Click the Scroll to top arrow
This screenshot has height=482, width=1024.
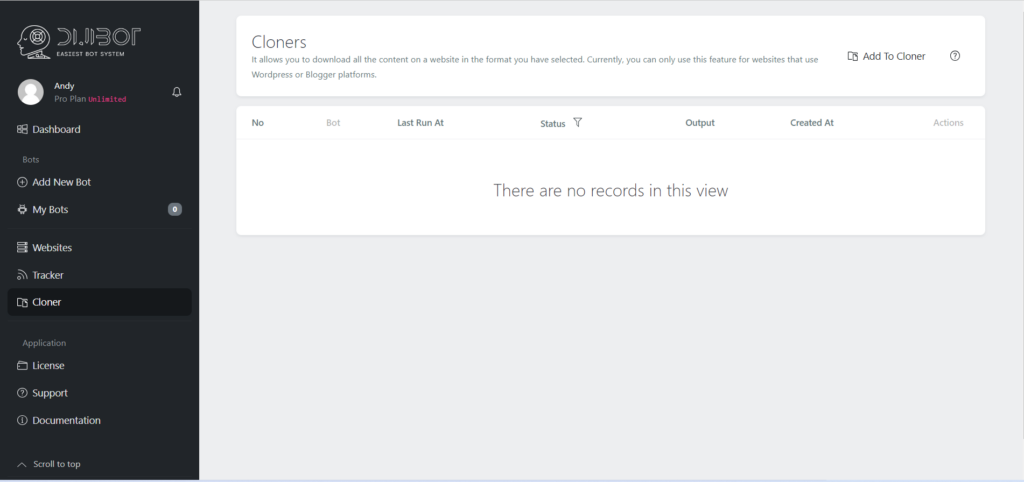(x=22, y=464)
